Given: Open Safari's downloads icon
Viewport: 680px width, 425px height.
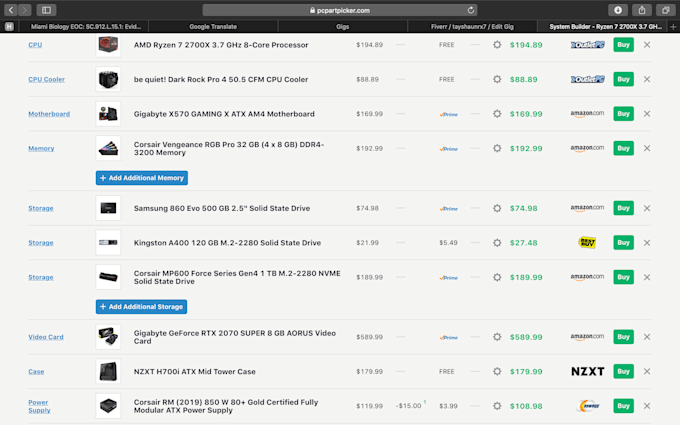Looking at the screenshot, I should click(617, 10).
